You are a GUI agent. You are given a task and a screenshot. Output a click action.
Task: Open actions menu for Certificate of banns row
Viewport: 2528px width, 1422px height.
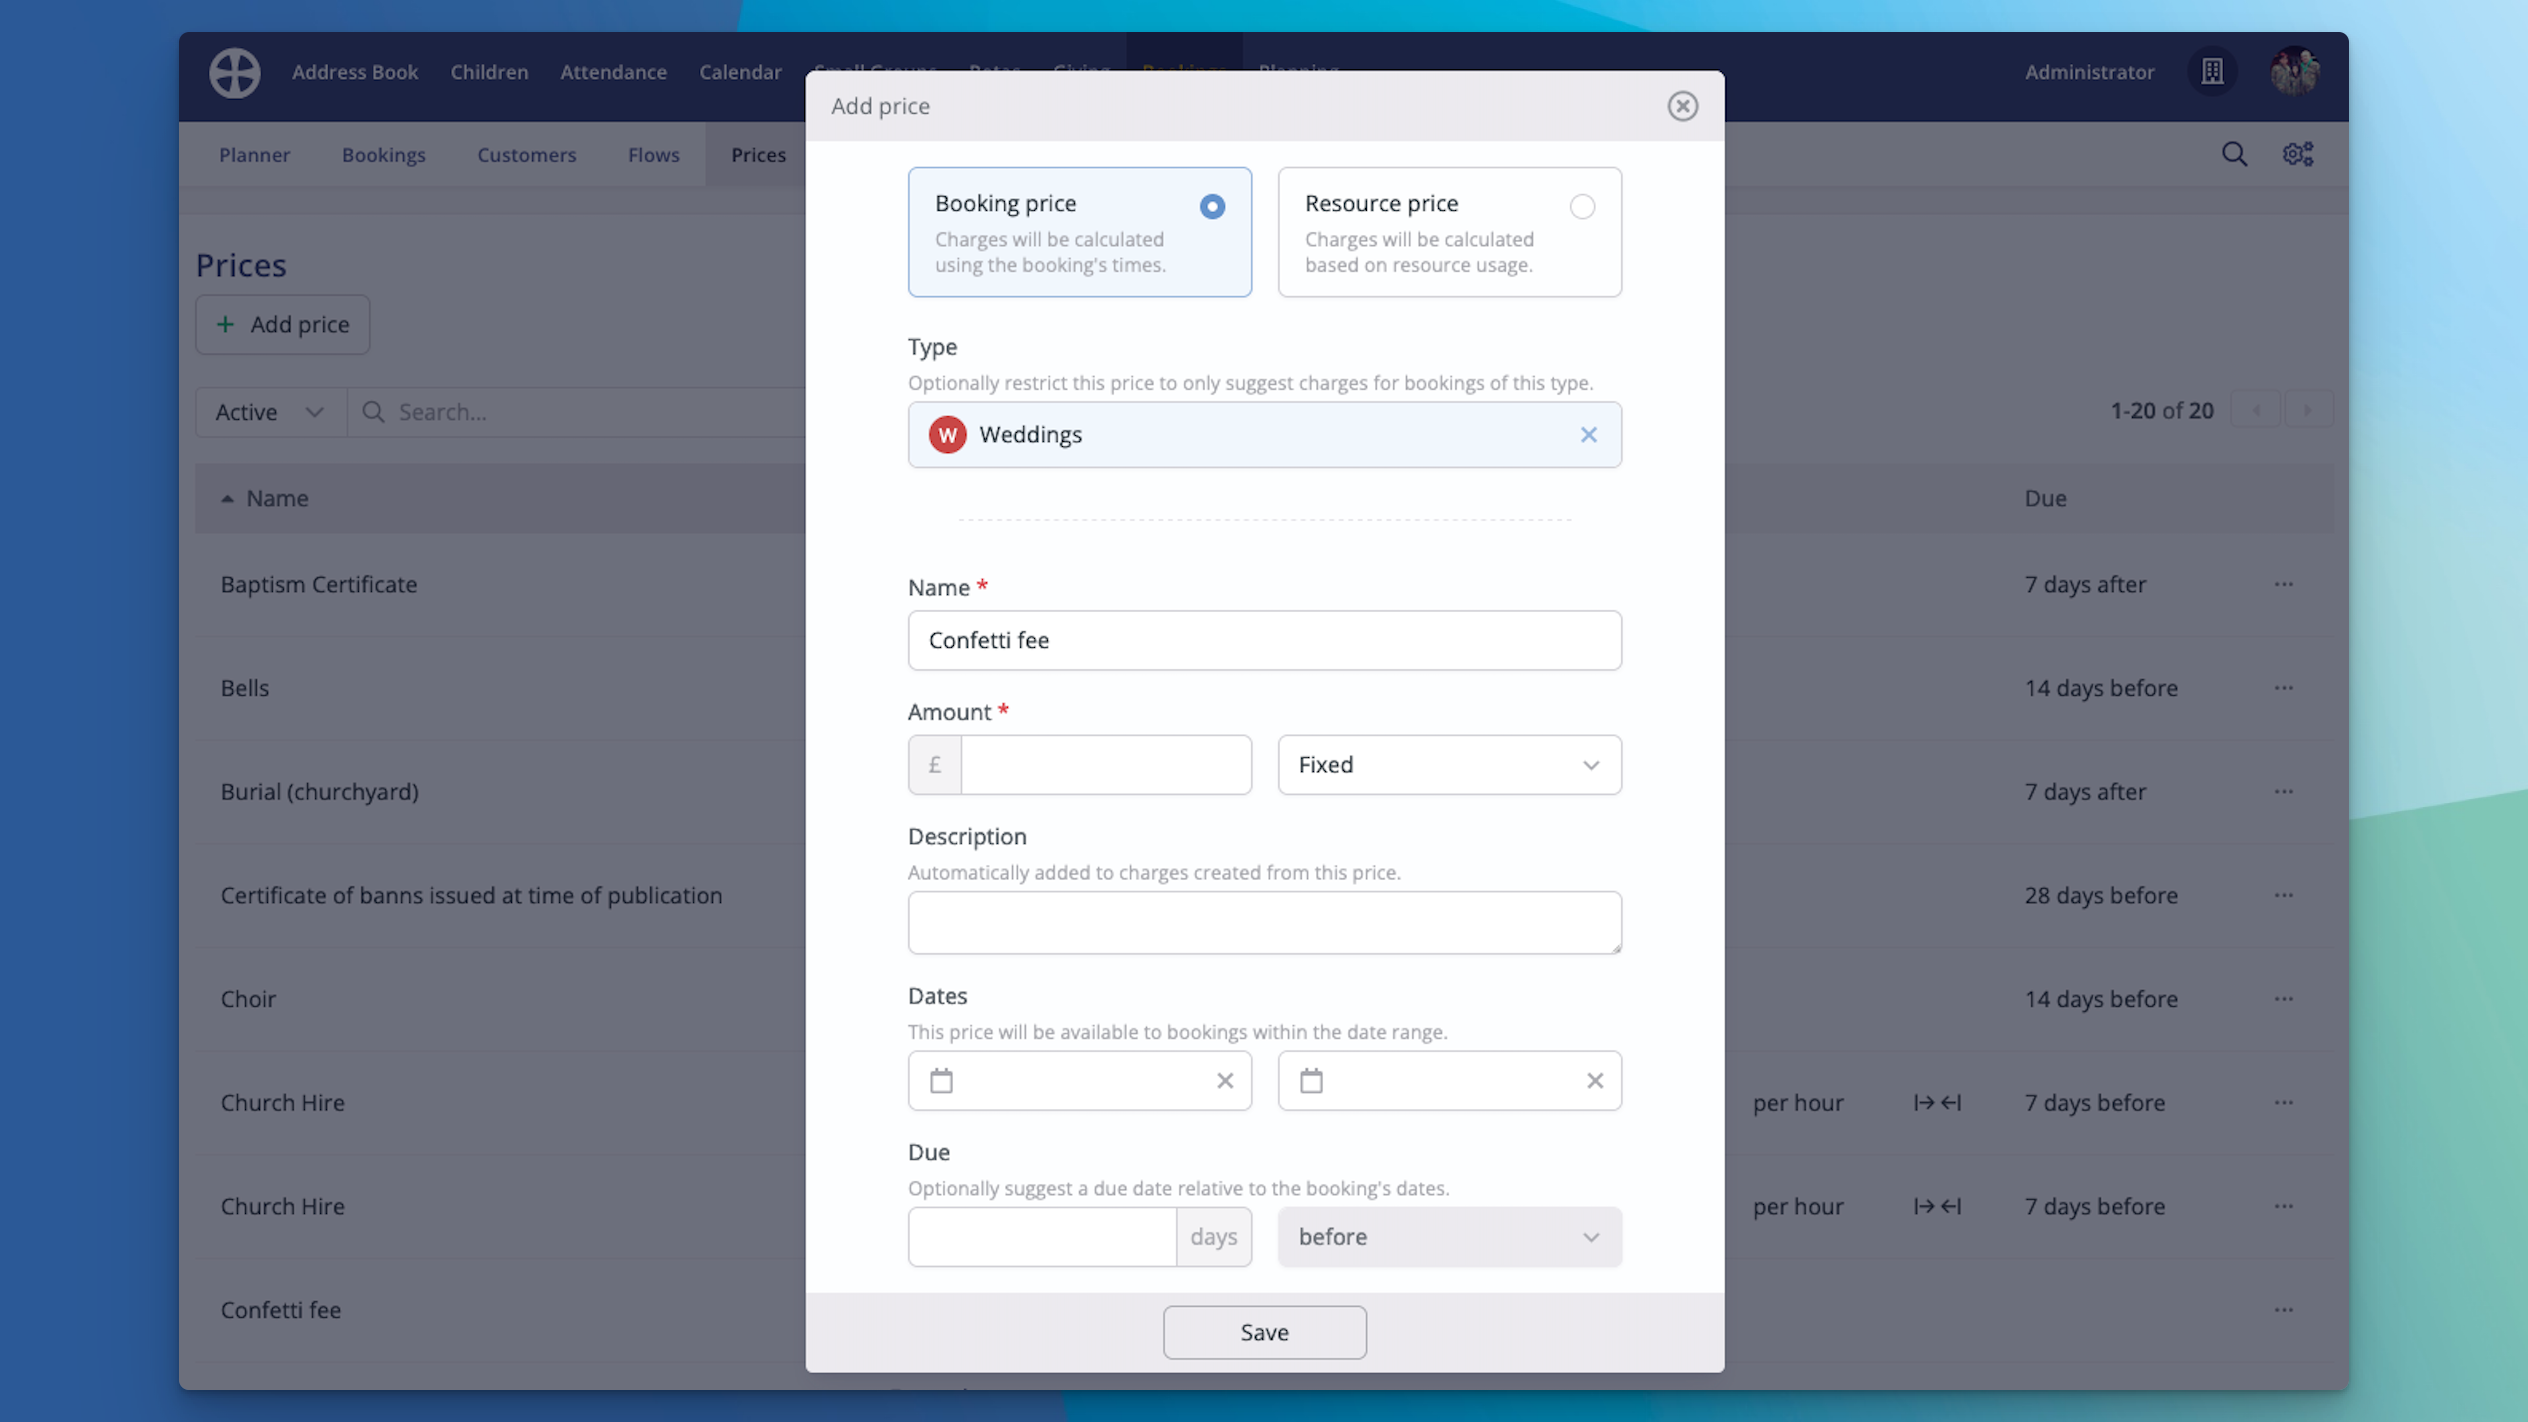click(2283, 895)
